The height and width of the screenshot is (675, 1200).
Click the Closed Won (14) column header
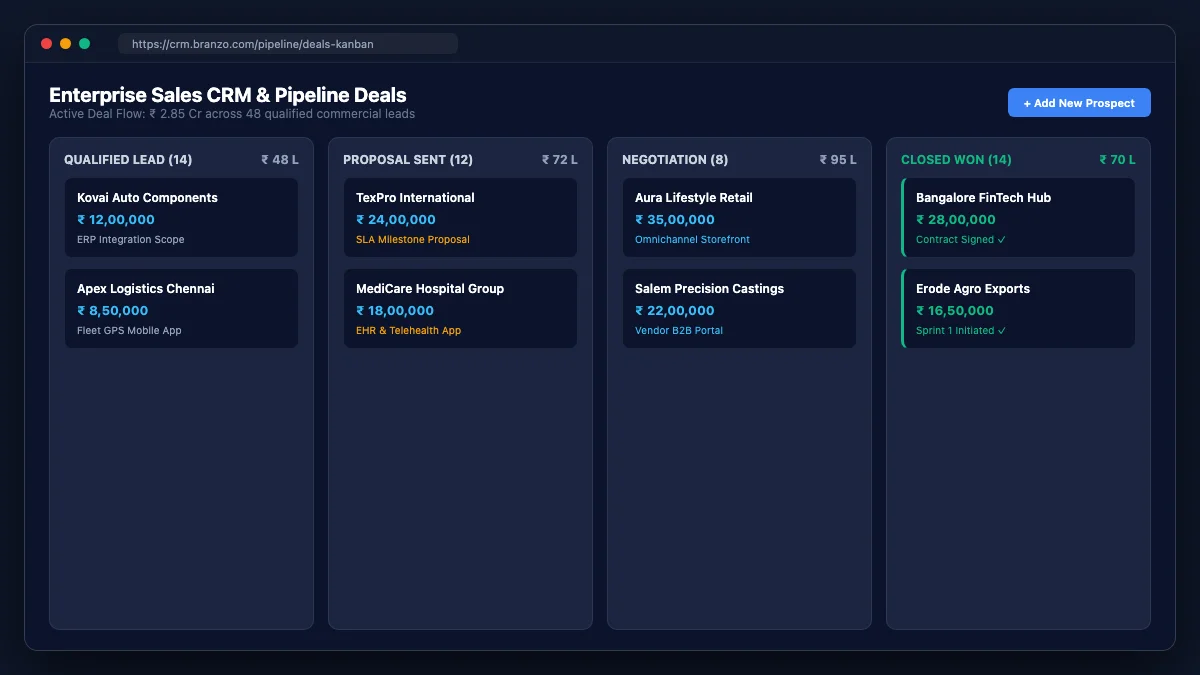click(x=956, y=160)
